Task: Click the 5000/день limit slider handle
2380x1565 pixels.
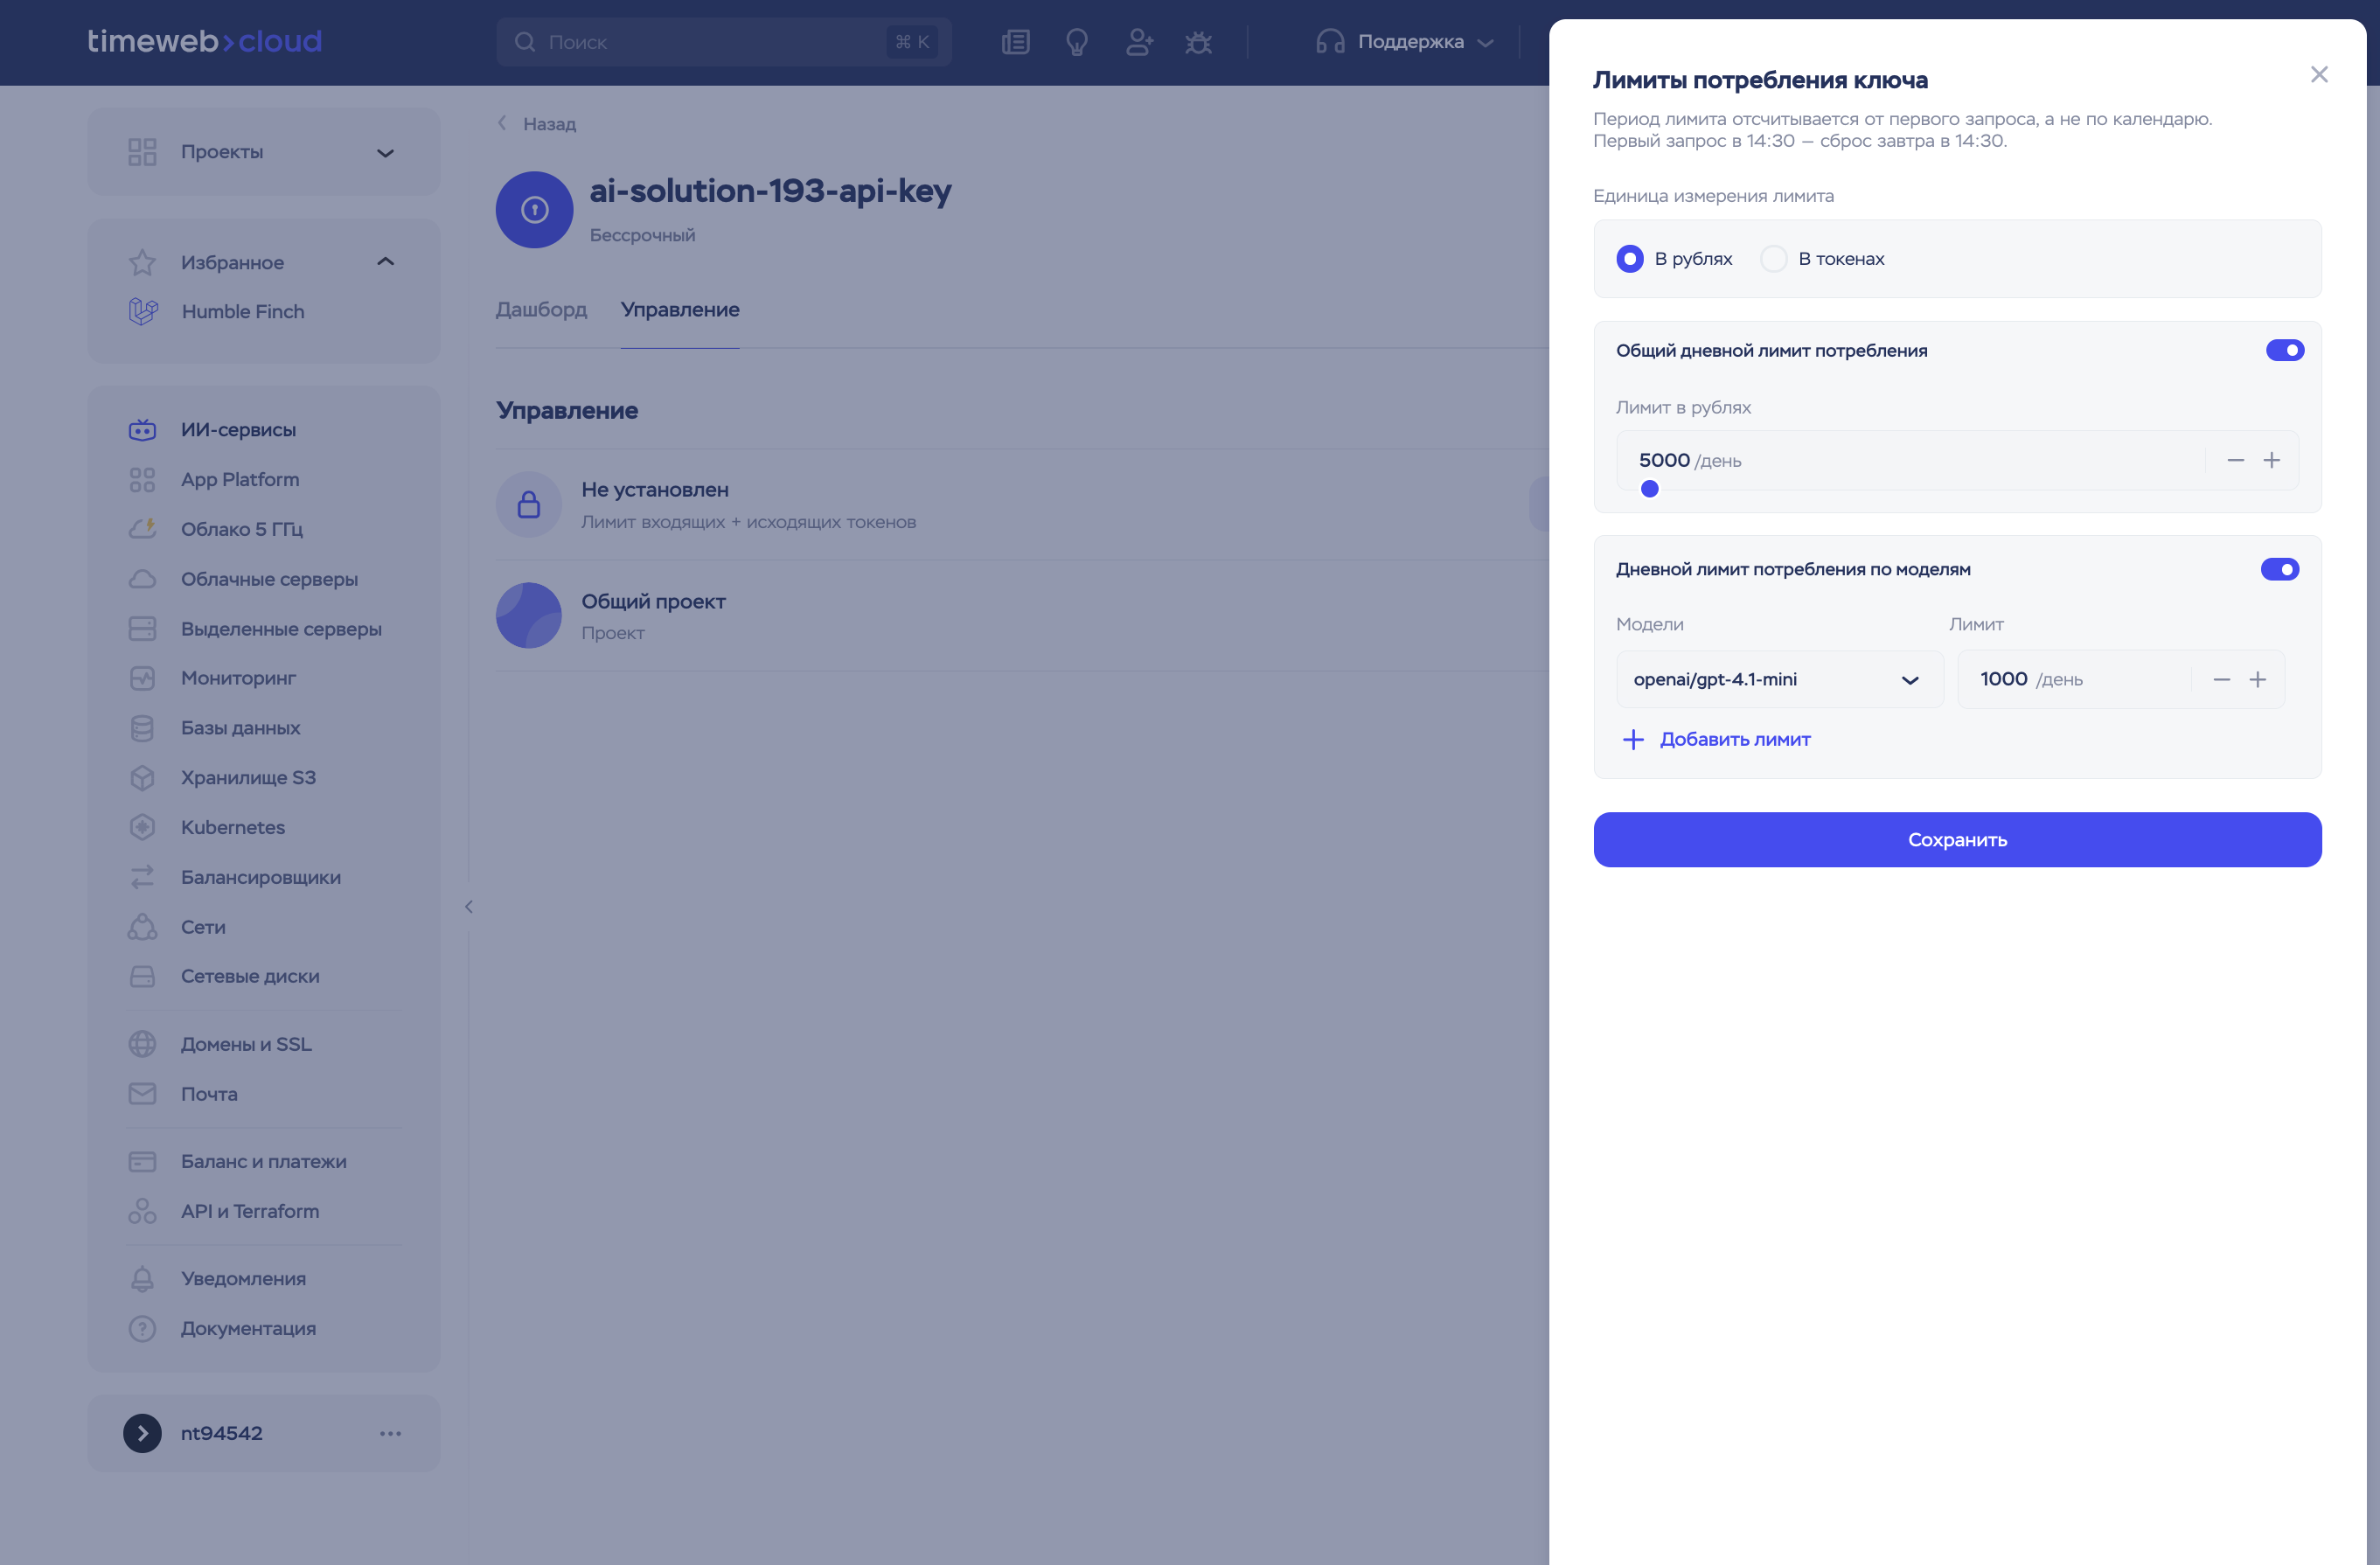Action: [x=1650, y=489]
